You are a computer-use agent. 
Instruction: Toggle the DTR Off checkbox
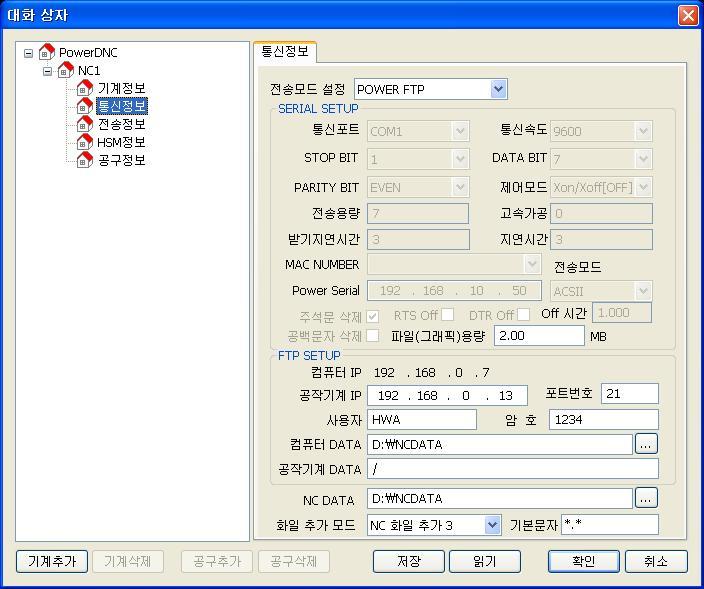pyautogui.click(x=523, y=315)
